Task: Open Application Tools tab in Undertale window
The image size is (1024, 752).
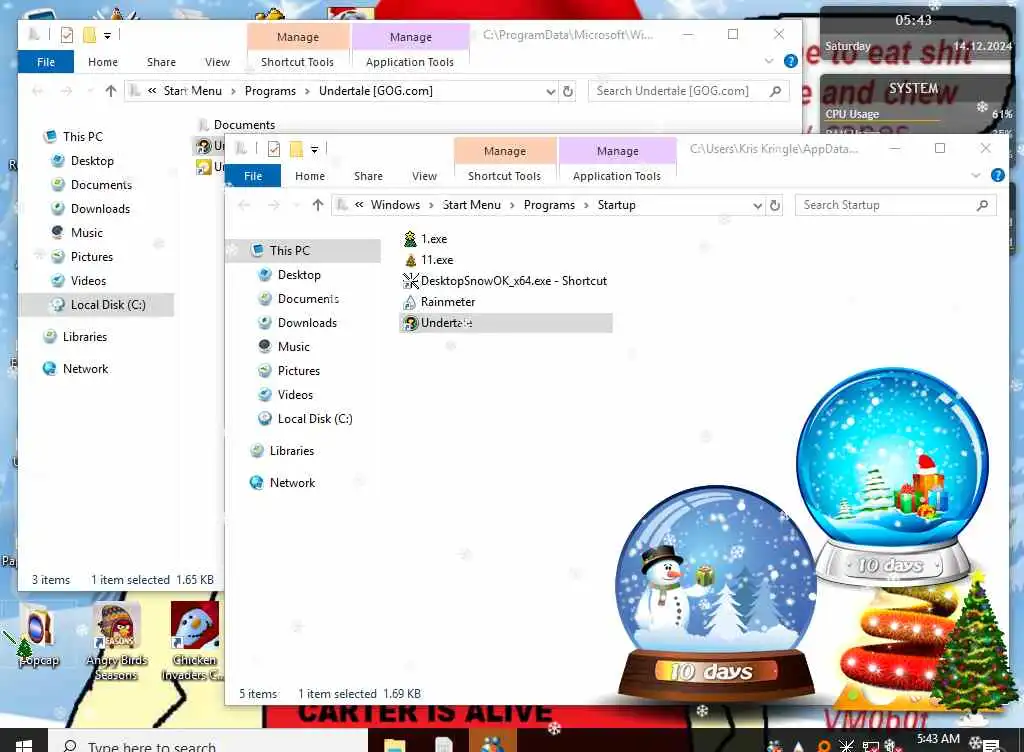Action: pyautogui.click(x=409, y=61)
